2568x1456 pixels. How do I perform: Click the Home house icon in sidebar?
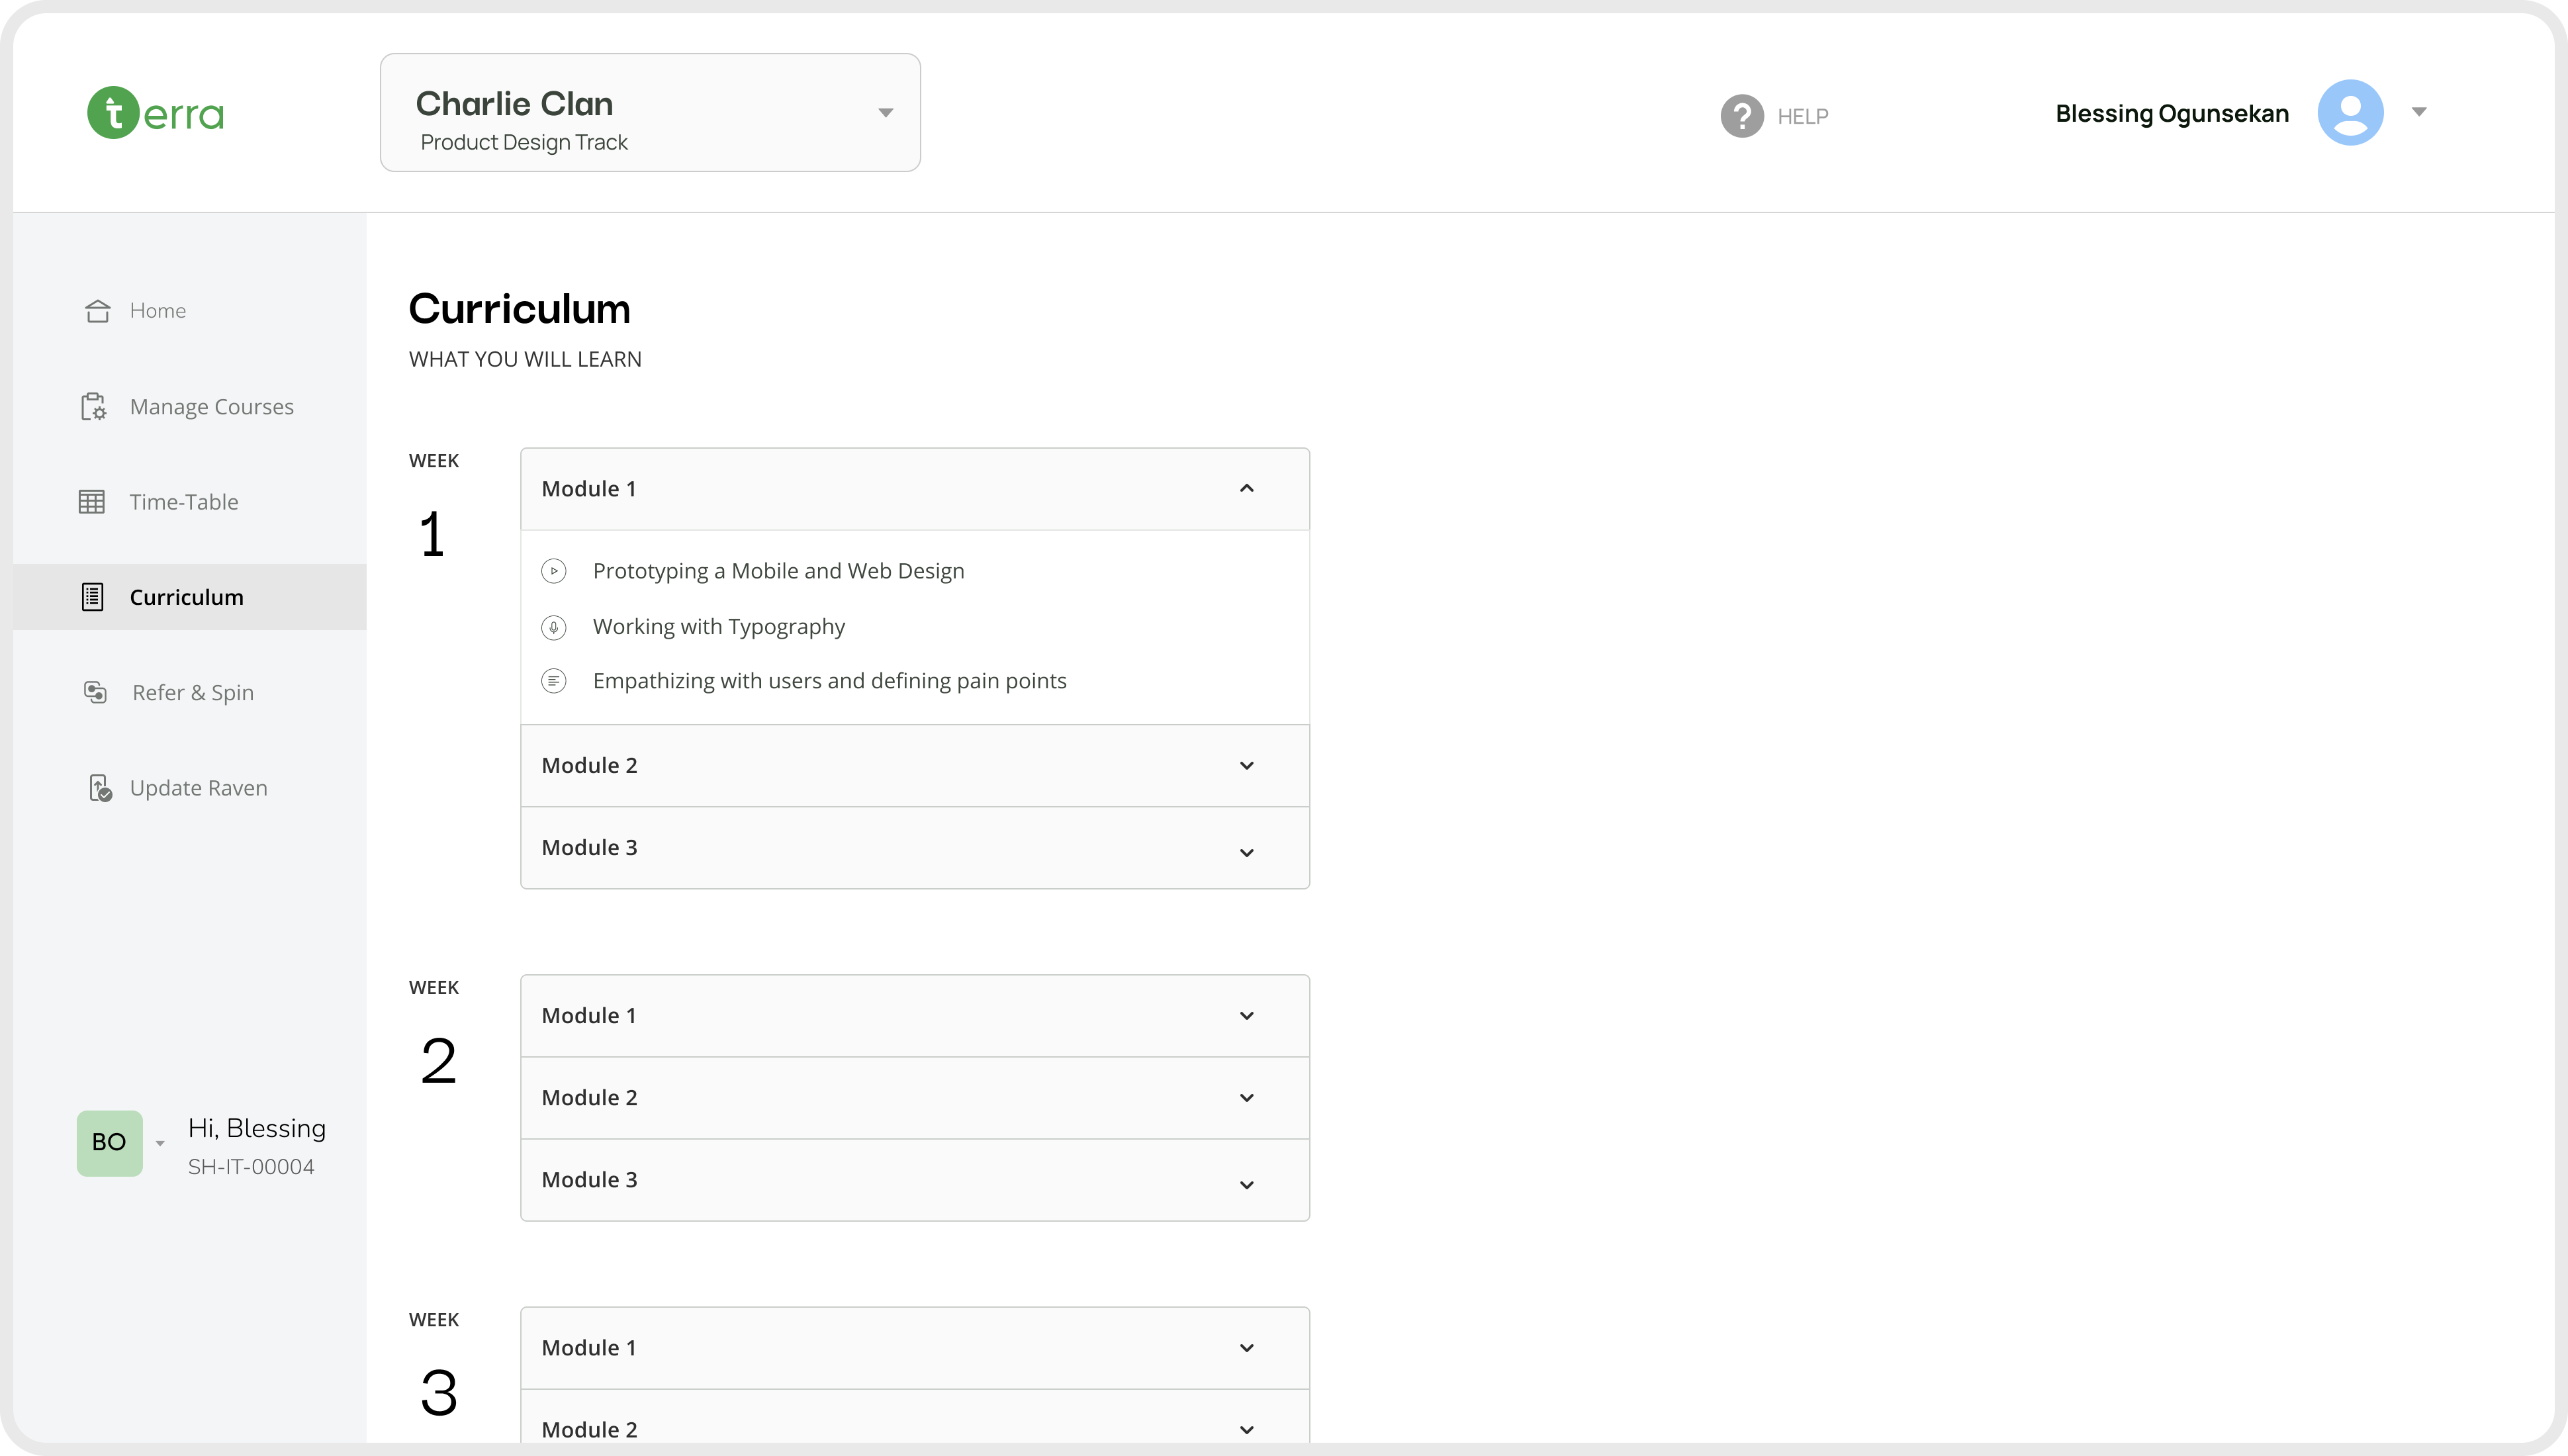coord(97,311)
